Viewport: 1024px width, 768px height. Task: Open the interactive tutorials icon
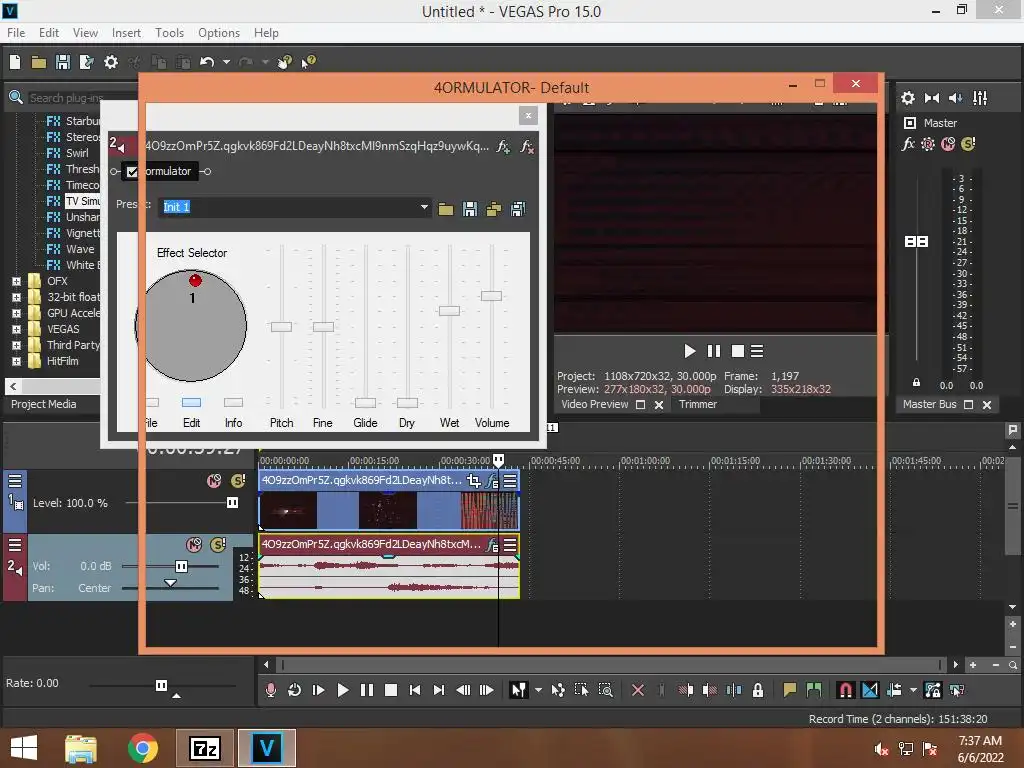[x=285, y=62]
